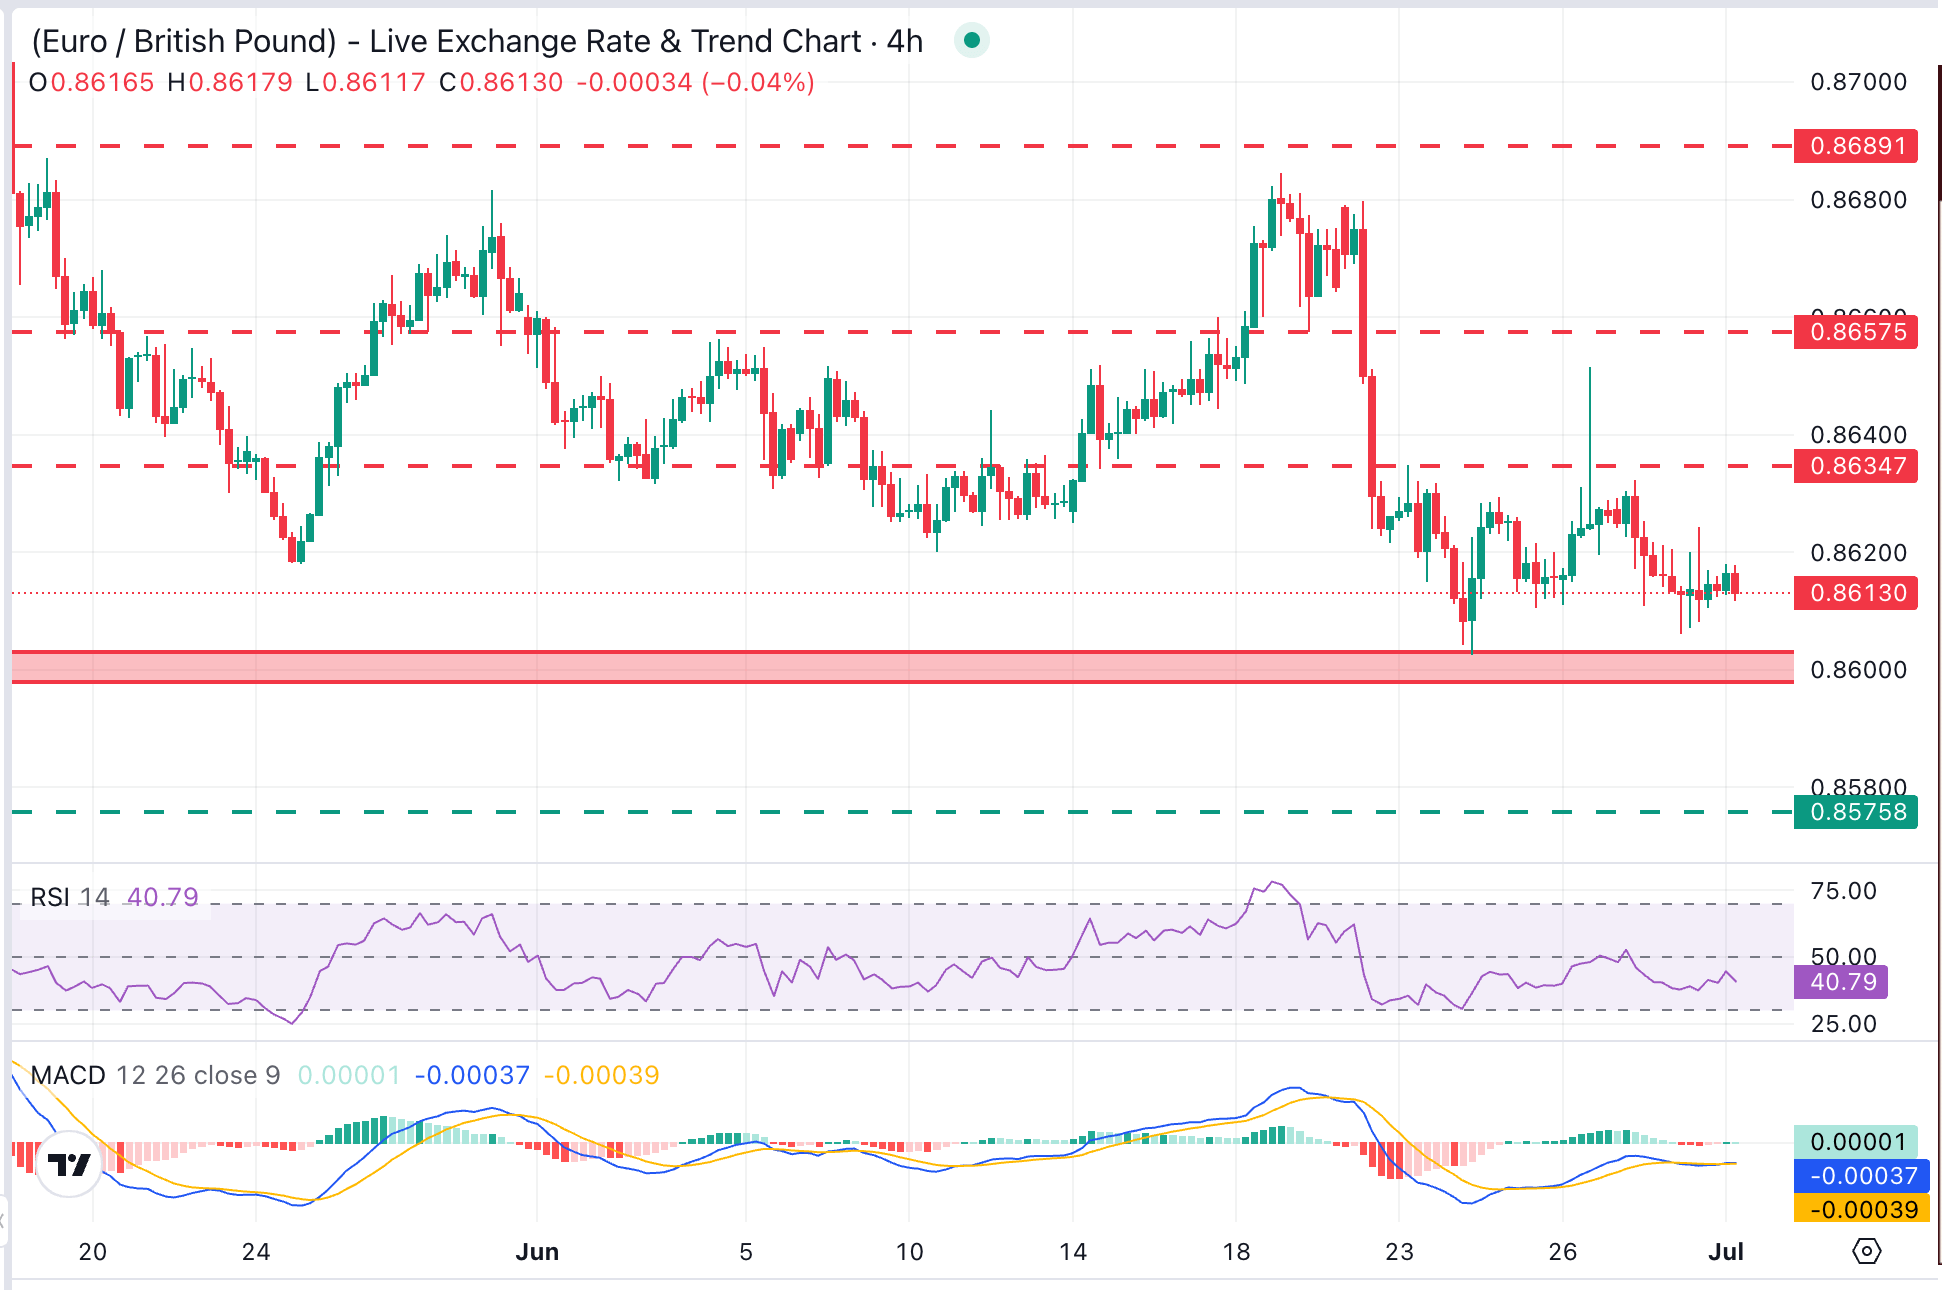Click the 23 date label on time axis

[1399, 1252]
